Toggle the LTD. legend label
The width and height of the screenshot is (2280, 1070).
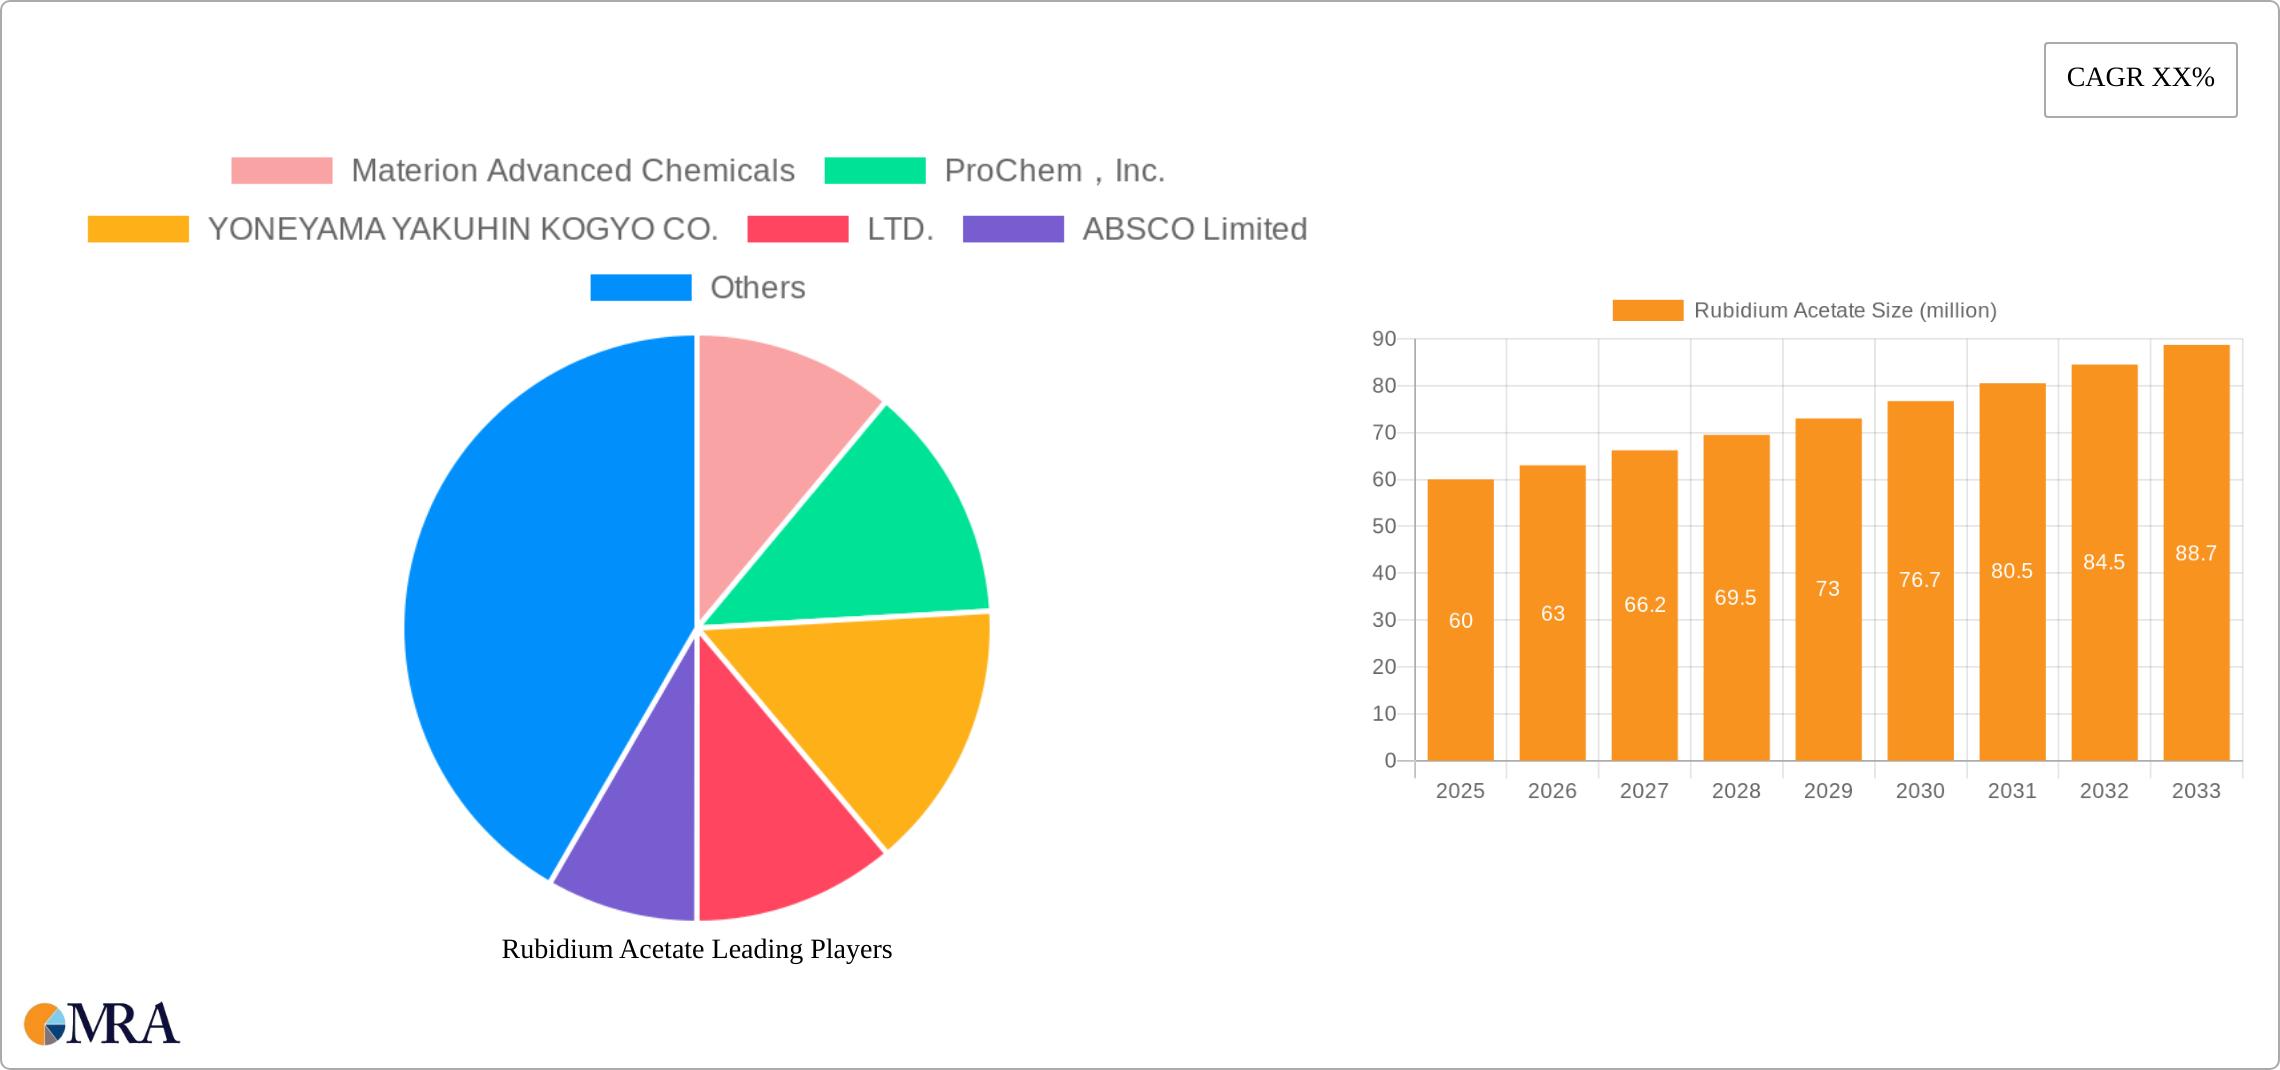(x=900, y=229)
